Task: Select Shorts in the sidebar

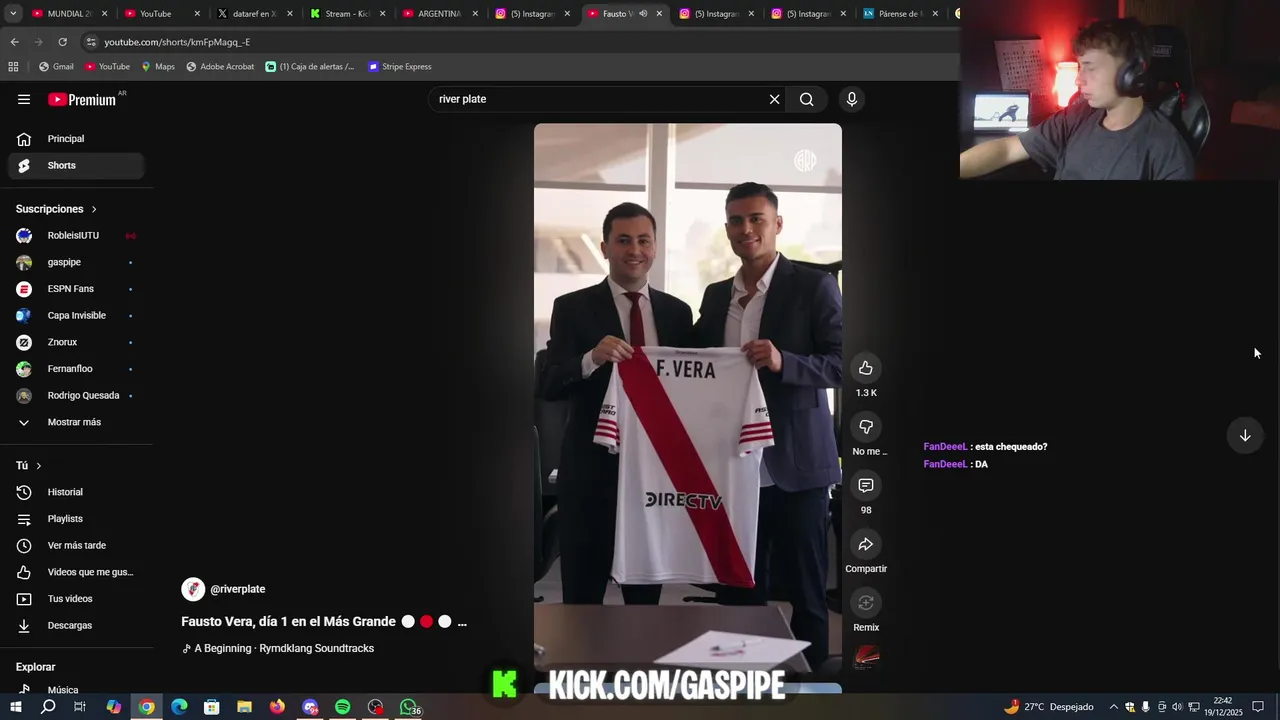Action: (76, 165)
